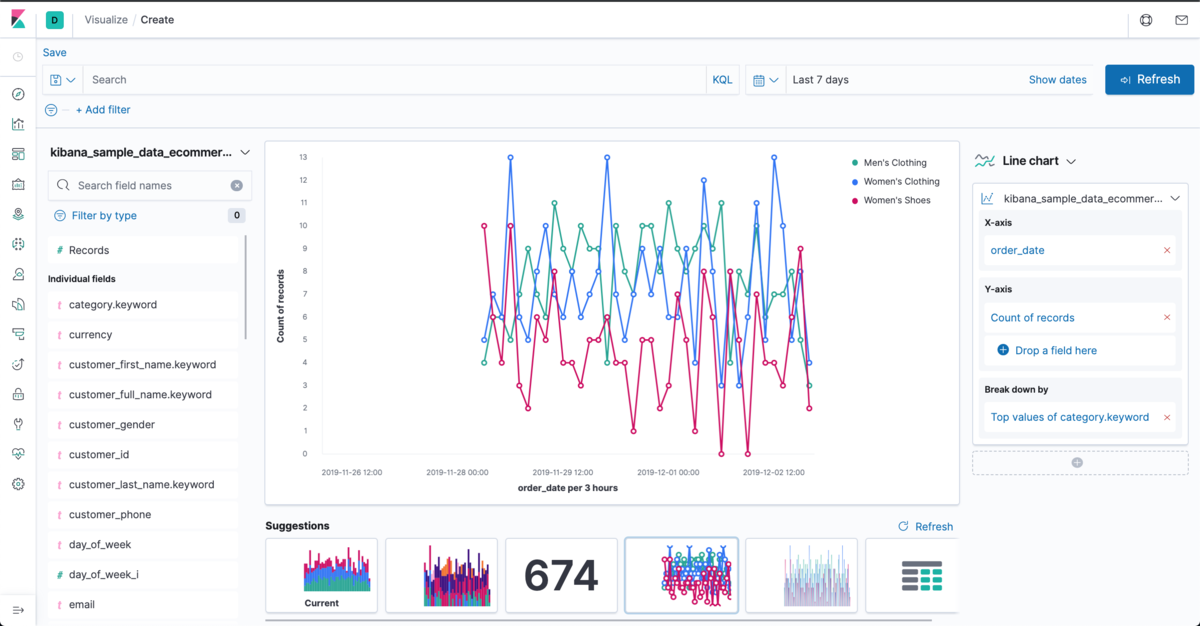Select the customer_gender field
Viewport: 1200px width, 626px height.
tap(144, 425)
